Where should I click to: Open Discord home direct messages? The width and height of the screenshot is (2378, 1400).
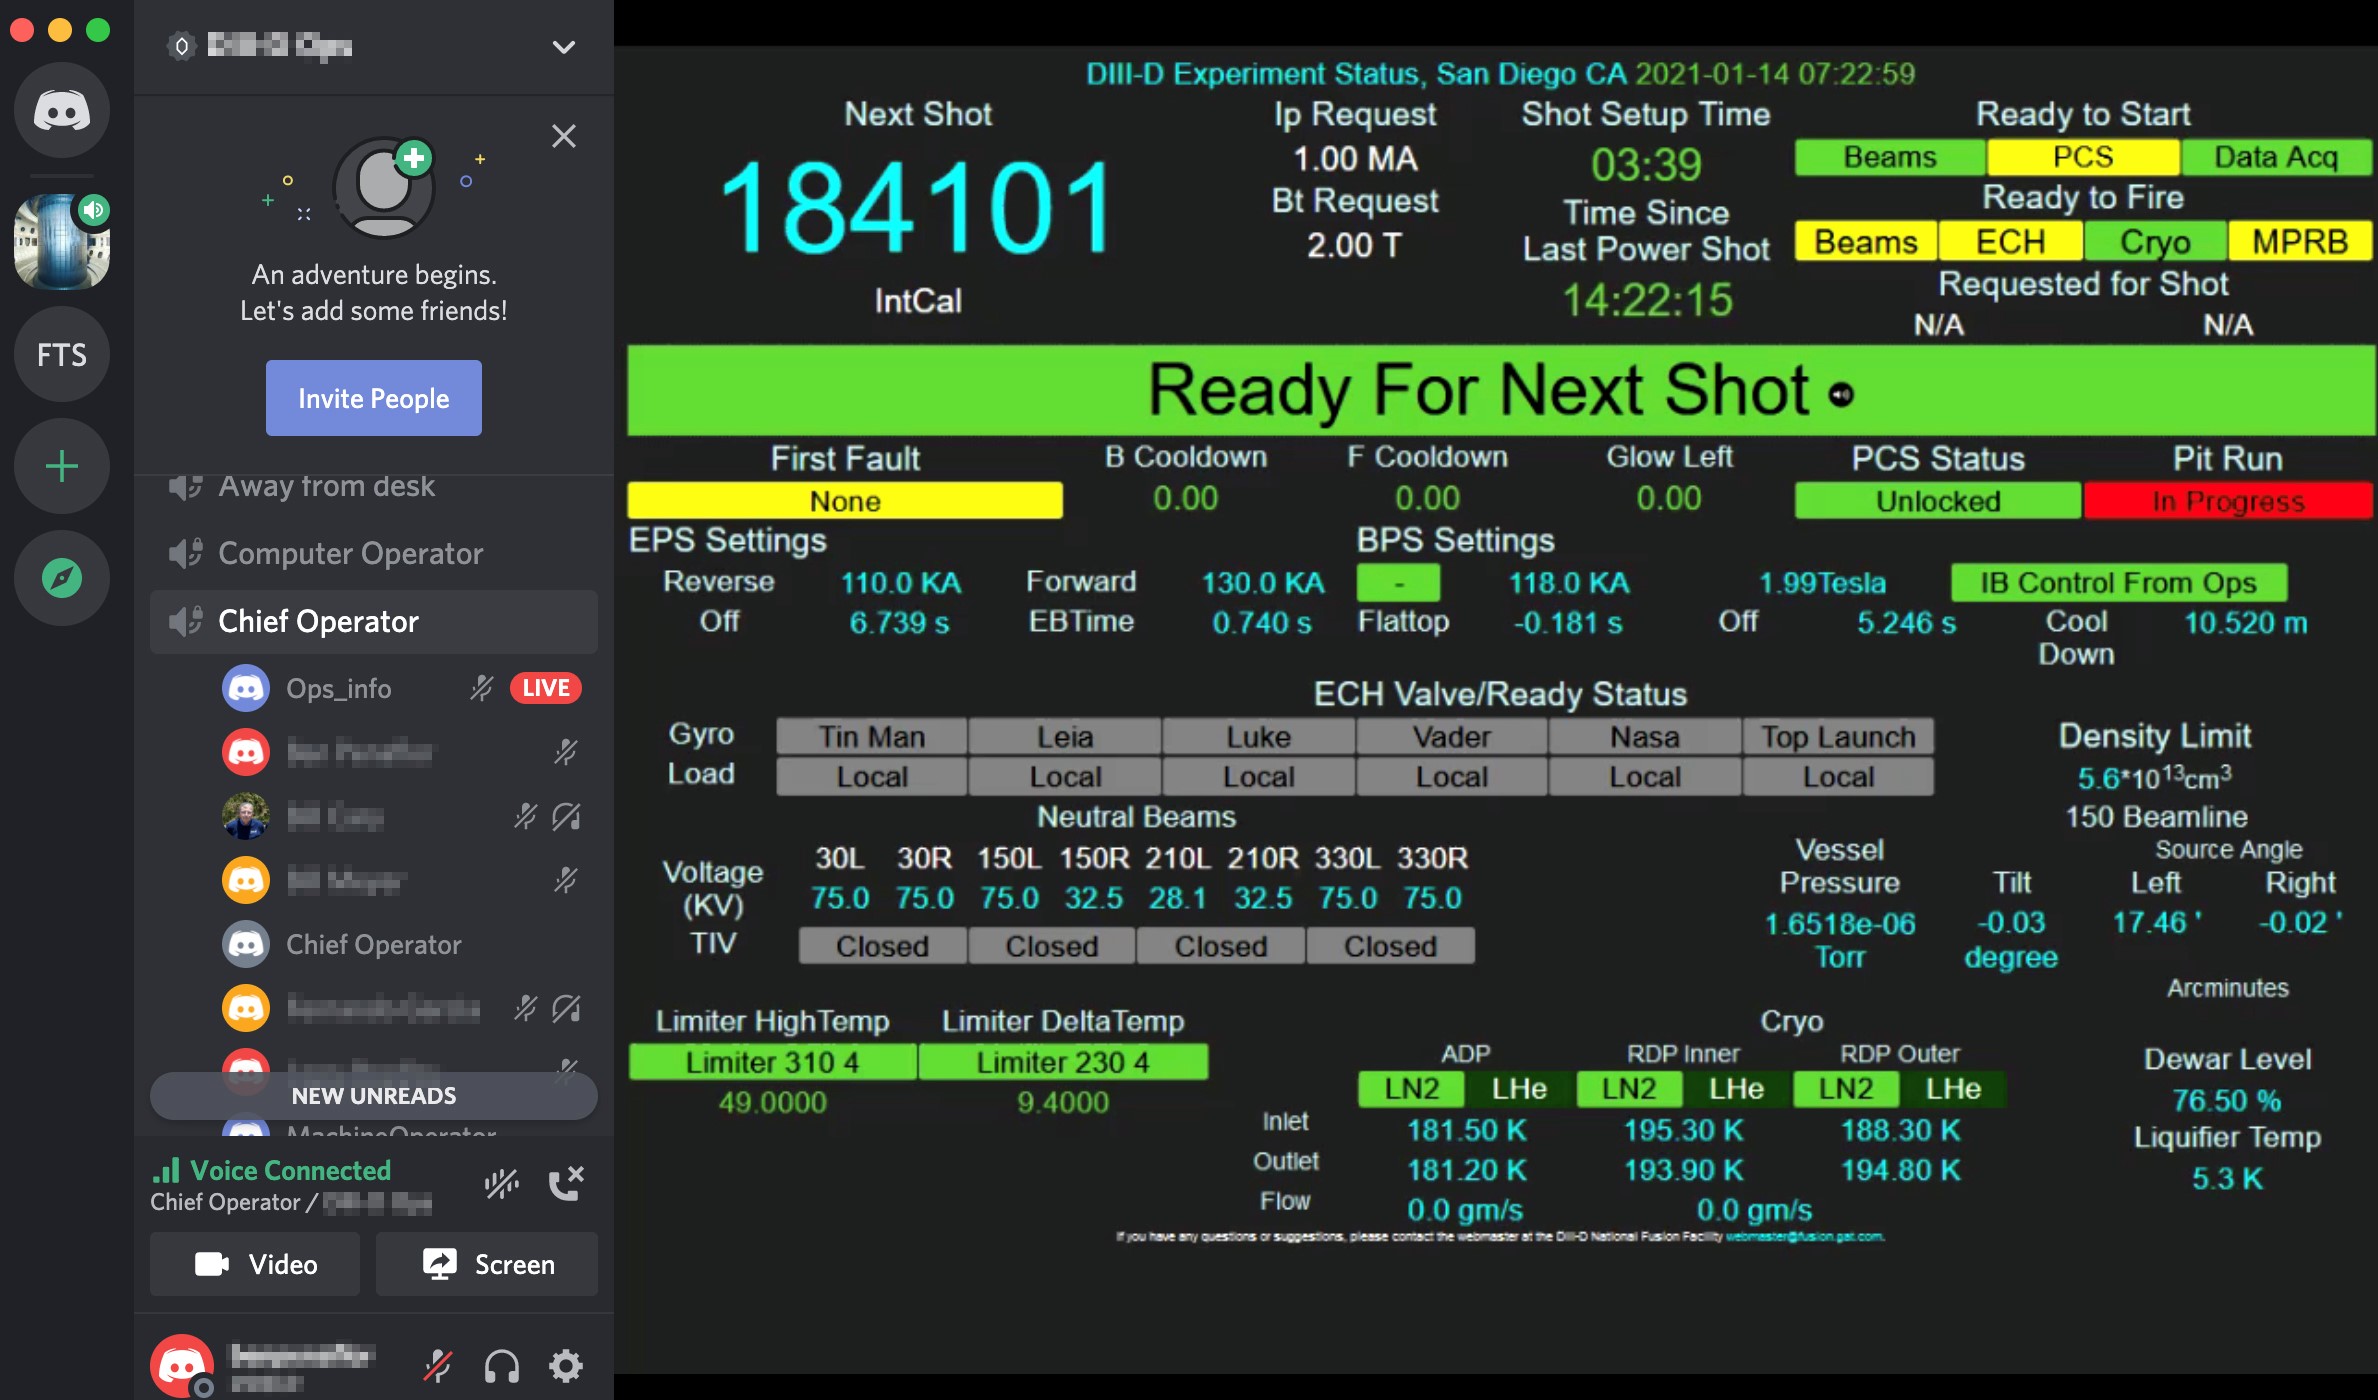coord(61,110)
